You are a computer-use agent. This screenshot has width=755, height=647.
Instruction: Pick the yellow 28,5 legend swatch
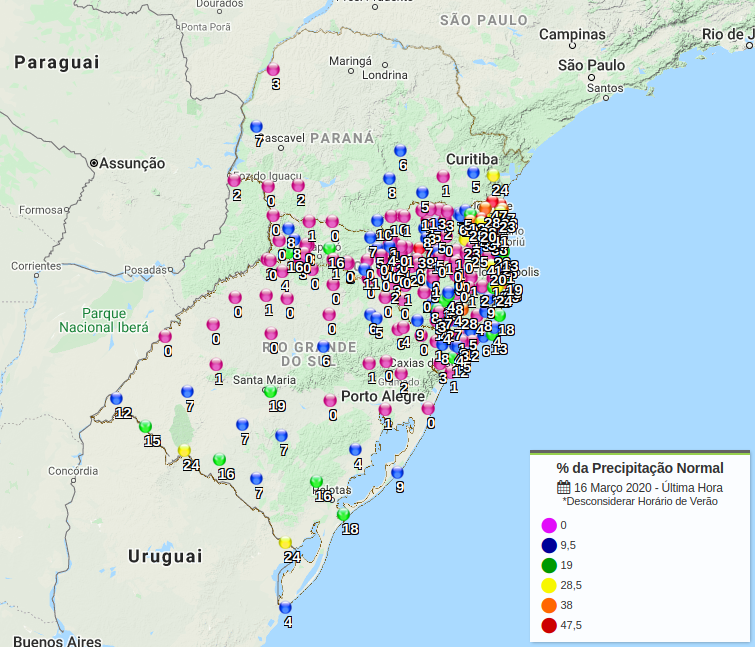pos(549,585)
